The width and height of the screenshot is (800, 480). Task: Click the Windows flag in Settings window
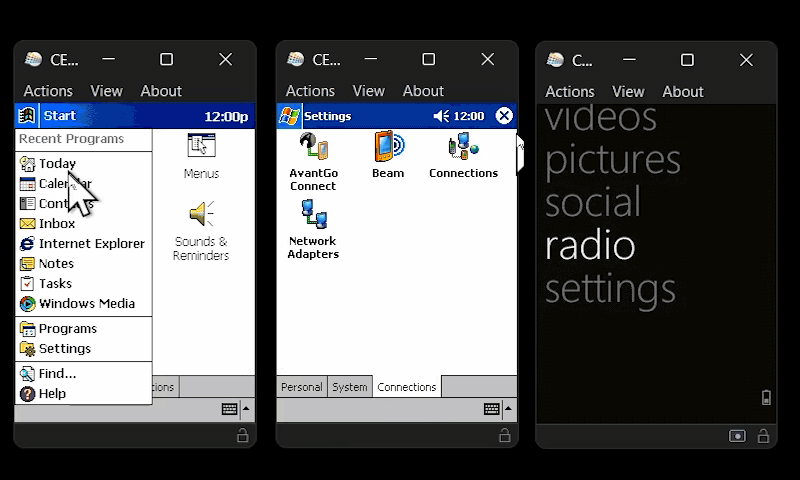(289, 116)
